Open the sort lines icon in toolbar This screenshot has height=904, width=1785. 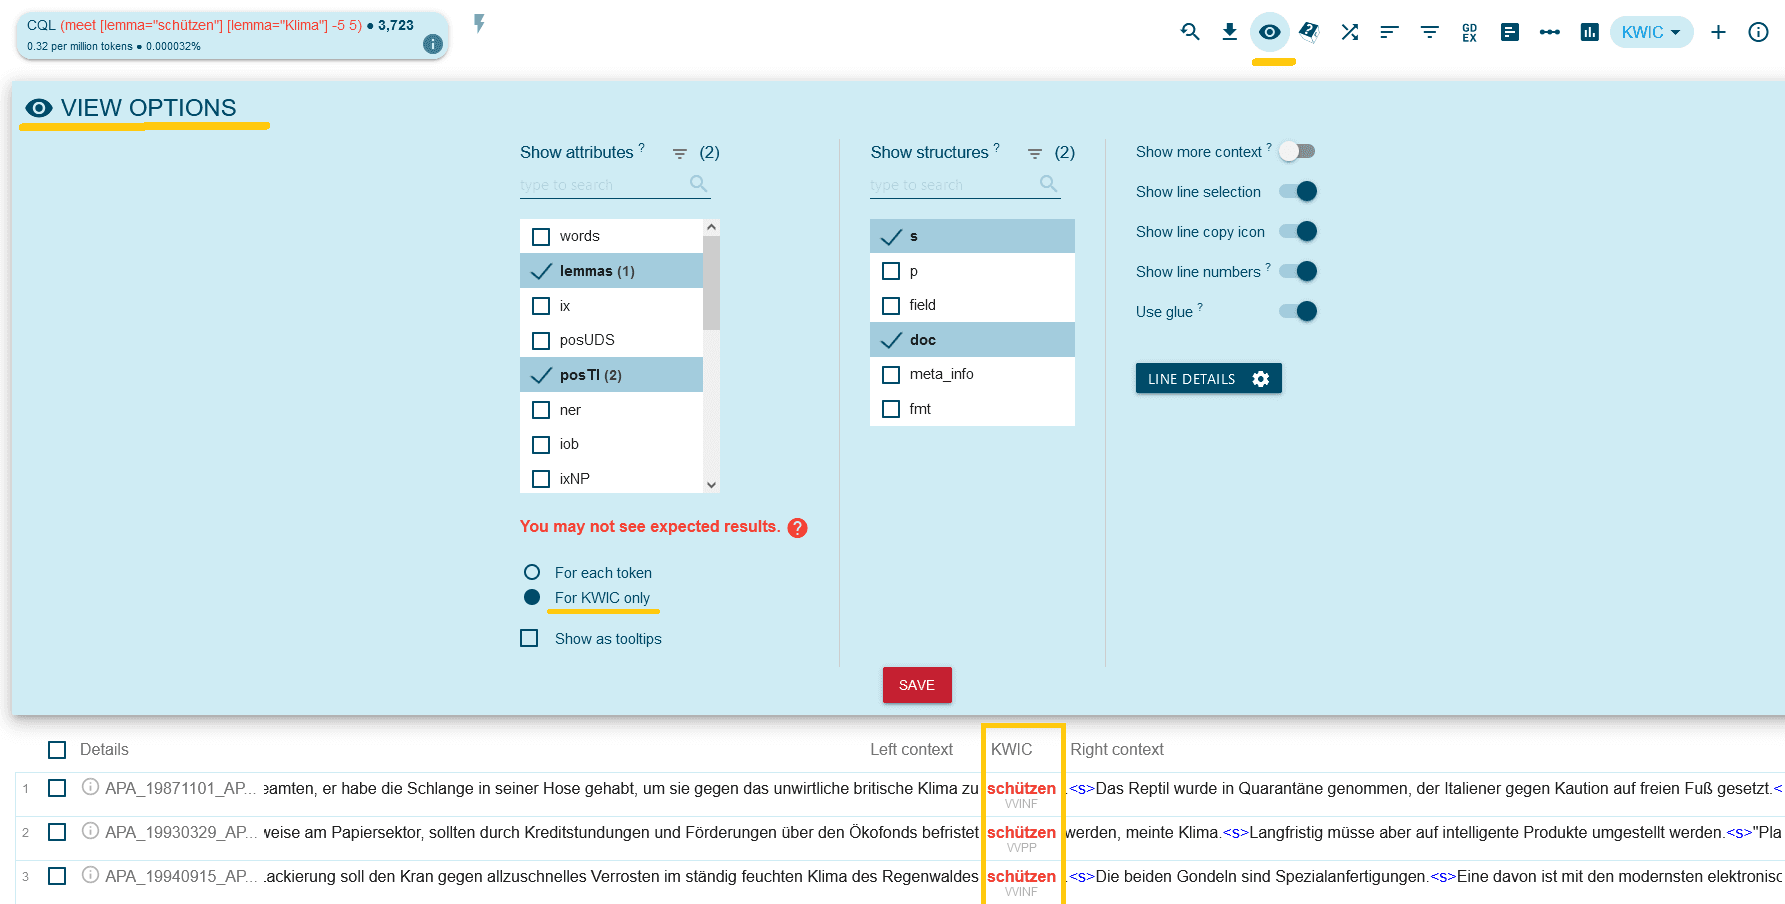(1389, 32)
